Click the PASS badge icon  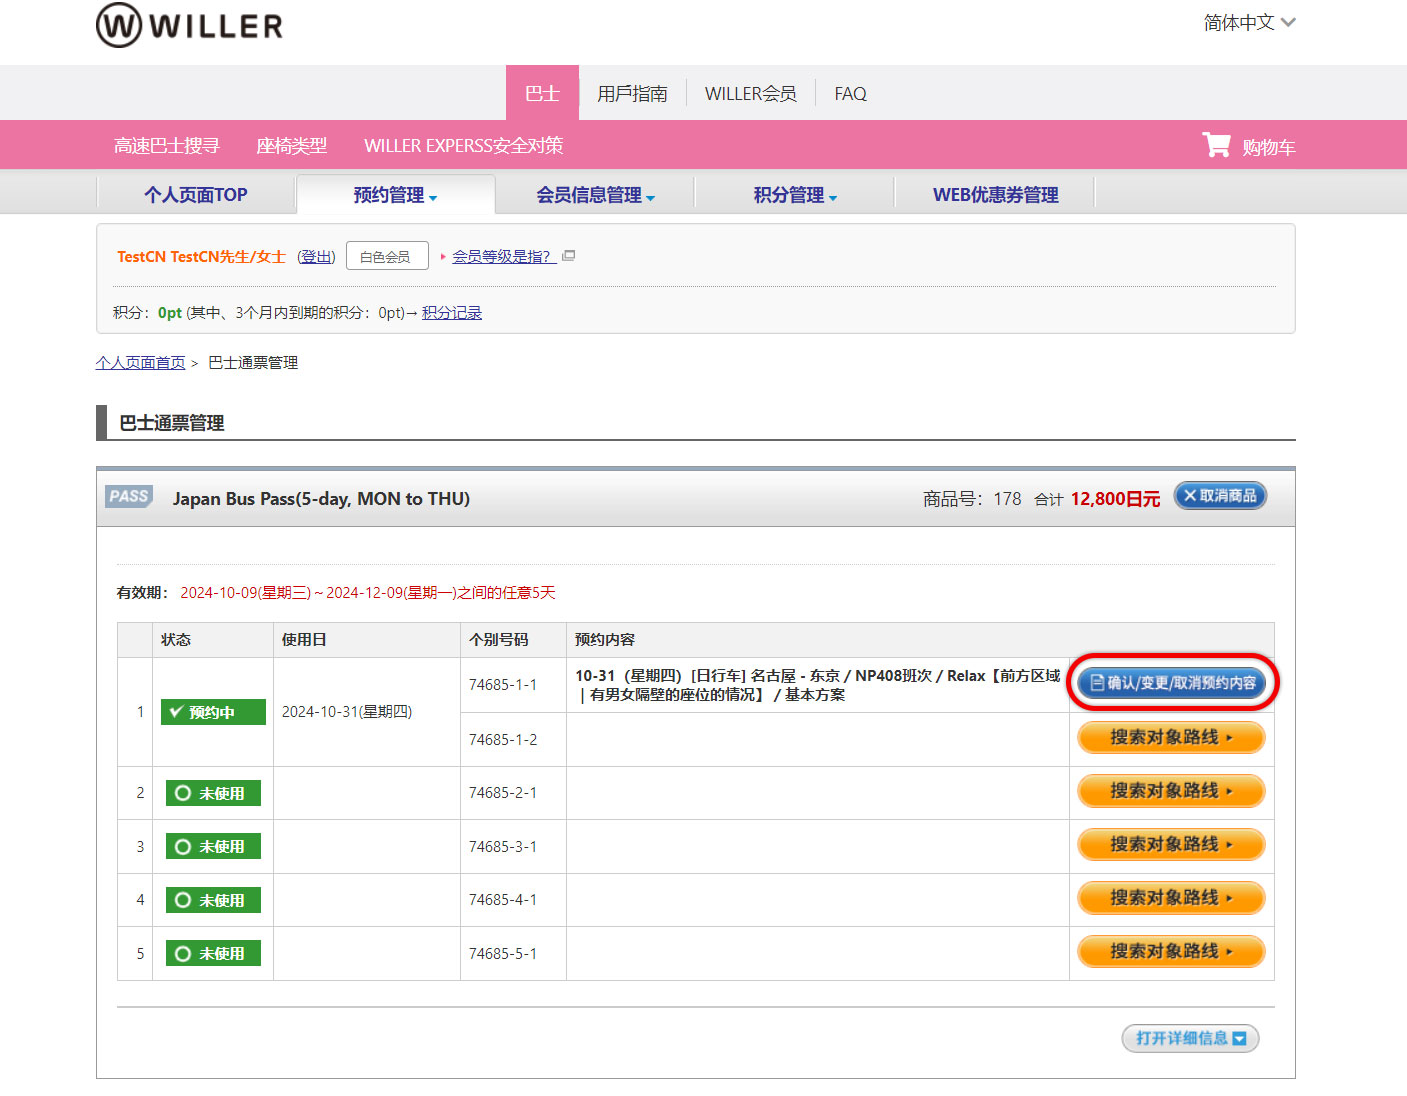point(129,497)
